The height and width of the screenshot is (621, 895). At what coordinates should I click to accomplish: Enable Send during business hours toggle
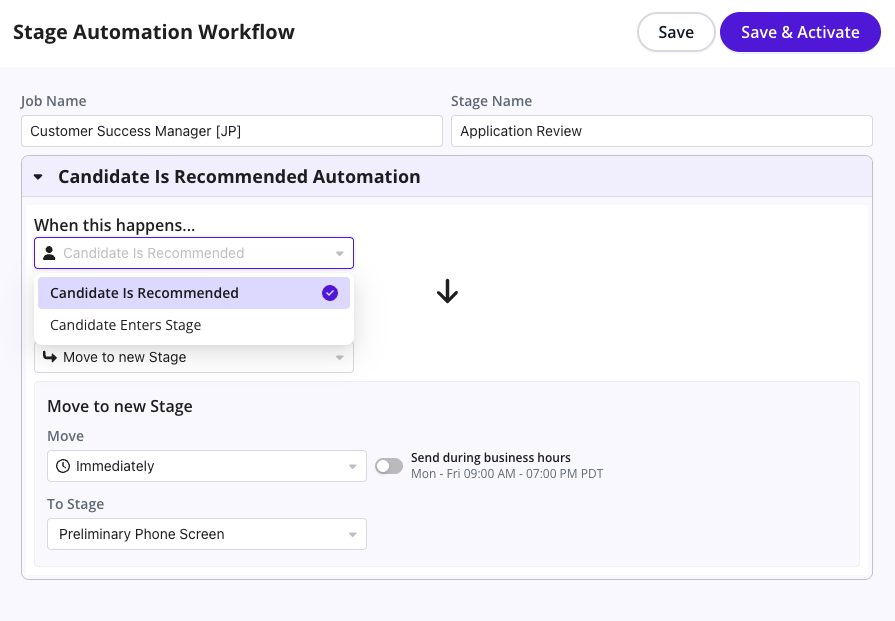tap(388, 466)
